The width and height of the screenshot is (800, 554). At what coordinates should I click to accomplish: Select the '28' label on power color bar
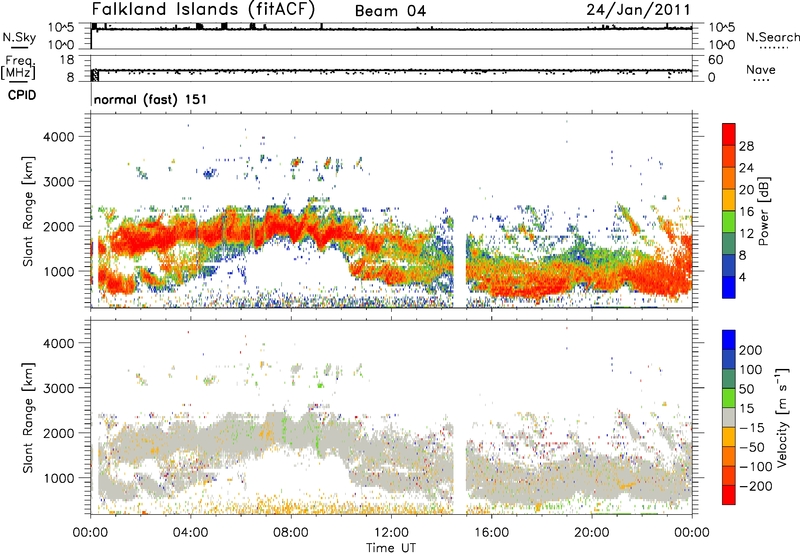coord(746,146)
